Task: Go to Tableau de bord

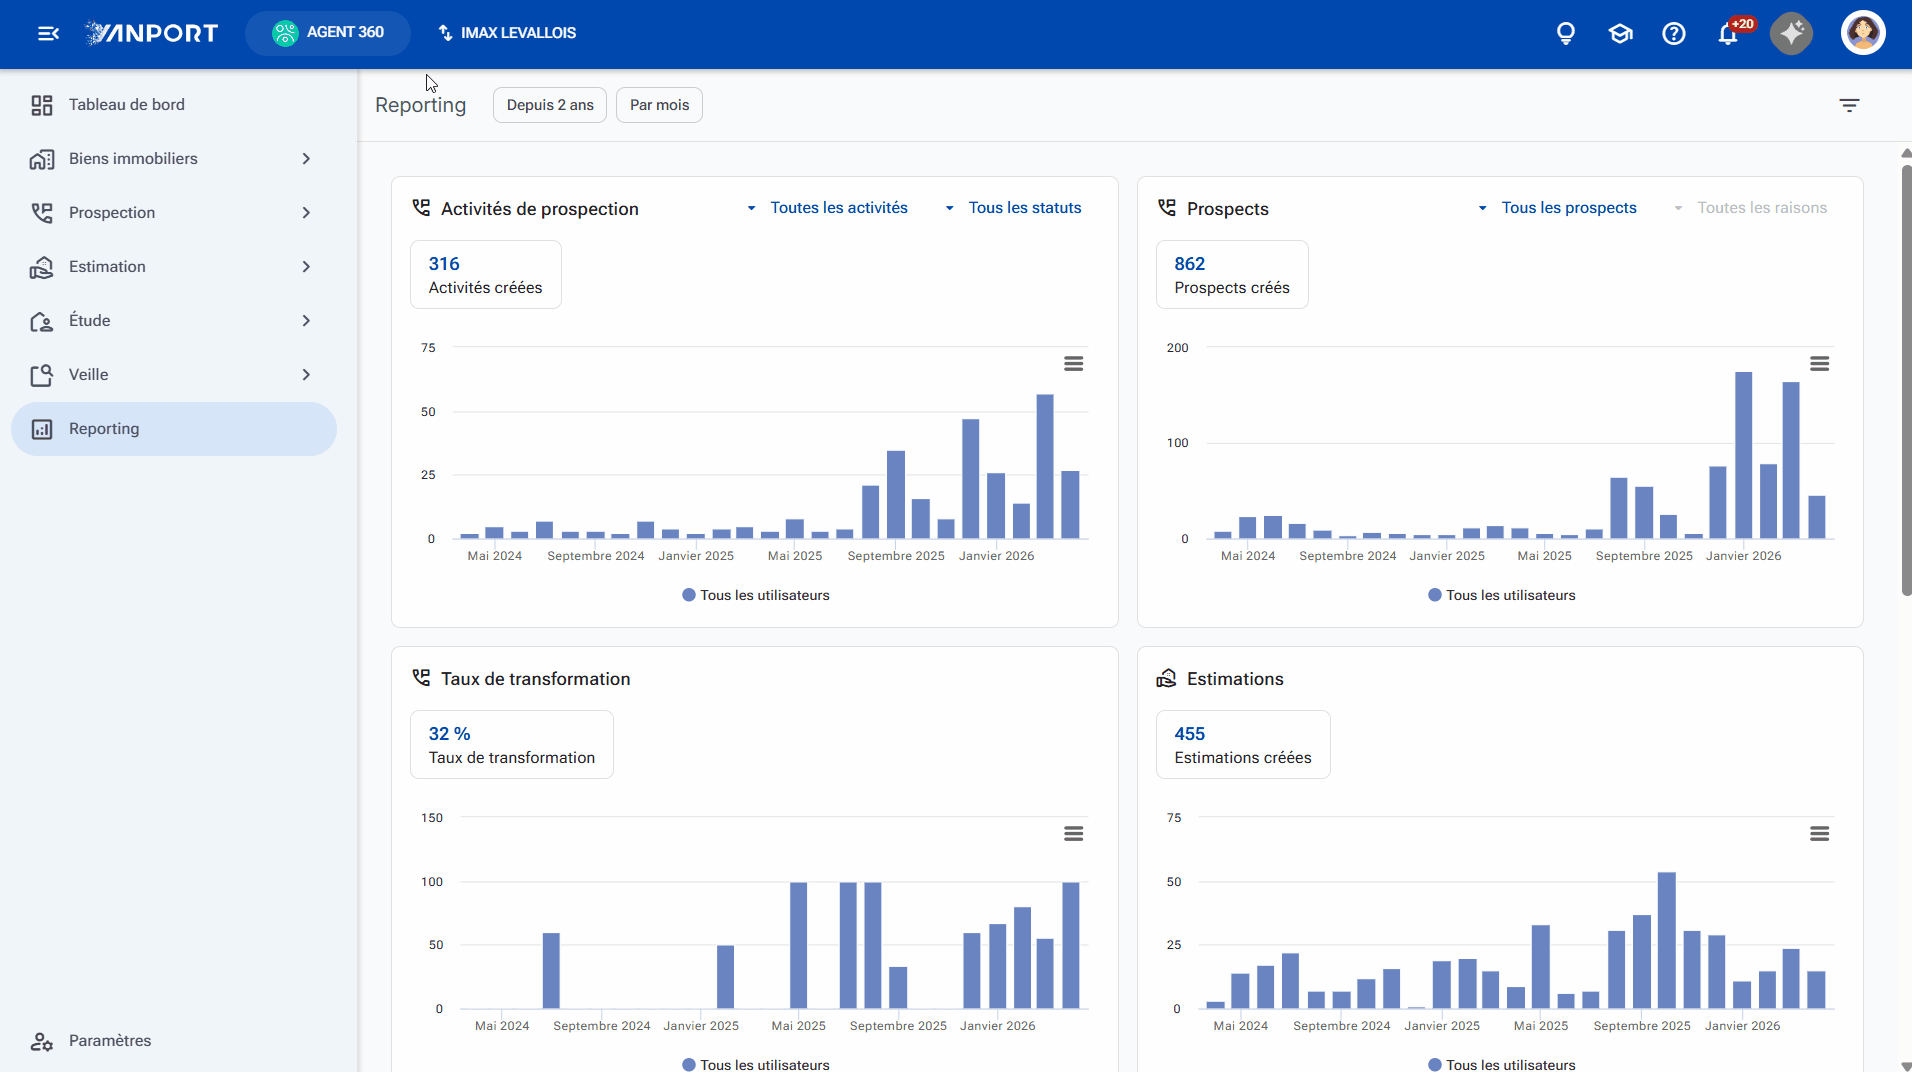Action: pos(174,105)
